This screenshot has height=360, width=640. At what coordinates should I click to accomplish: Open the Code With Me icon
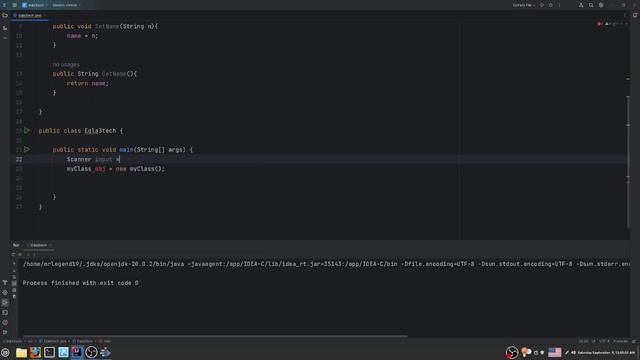pos(581,5)
